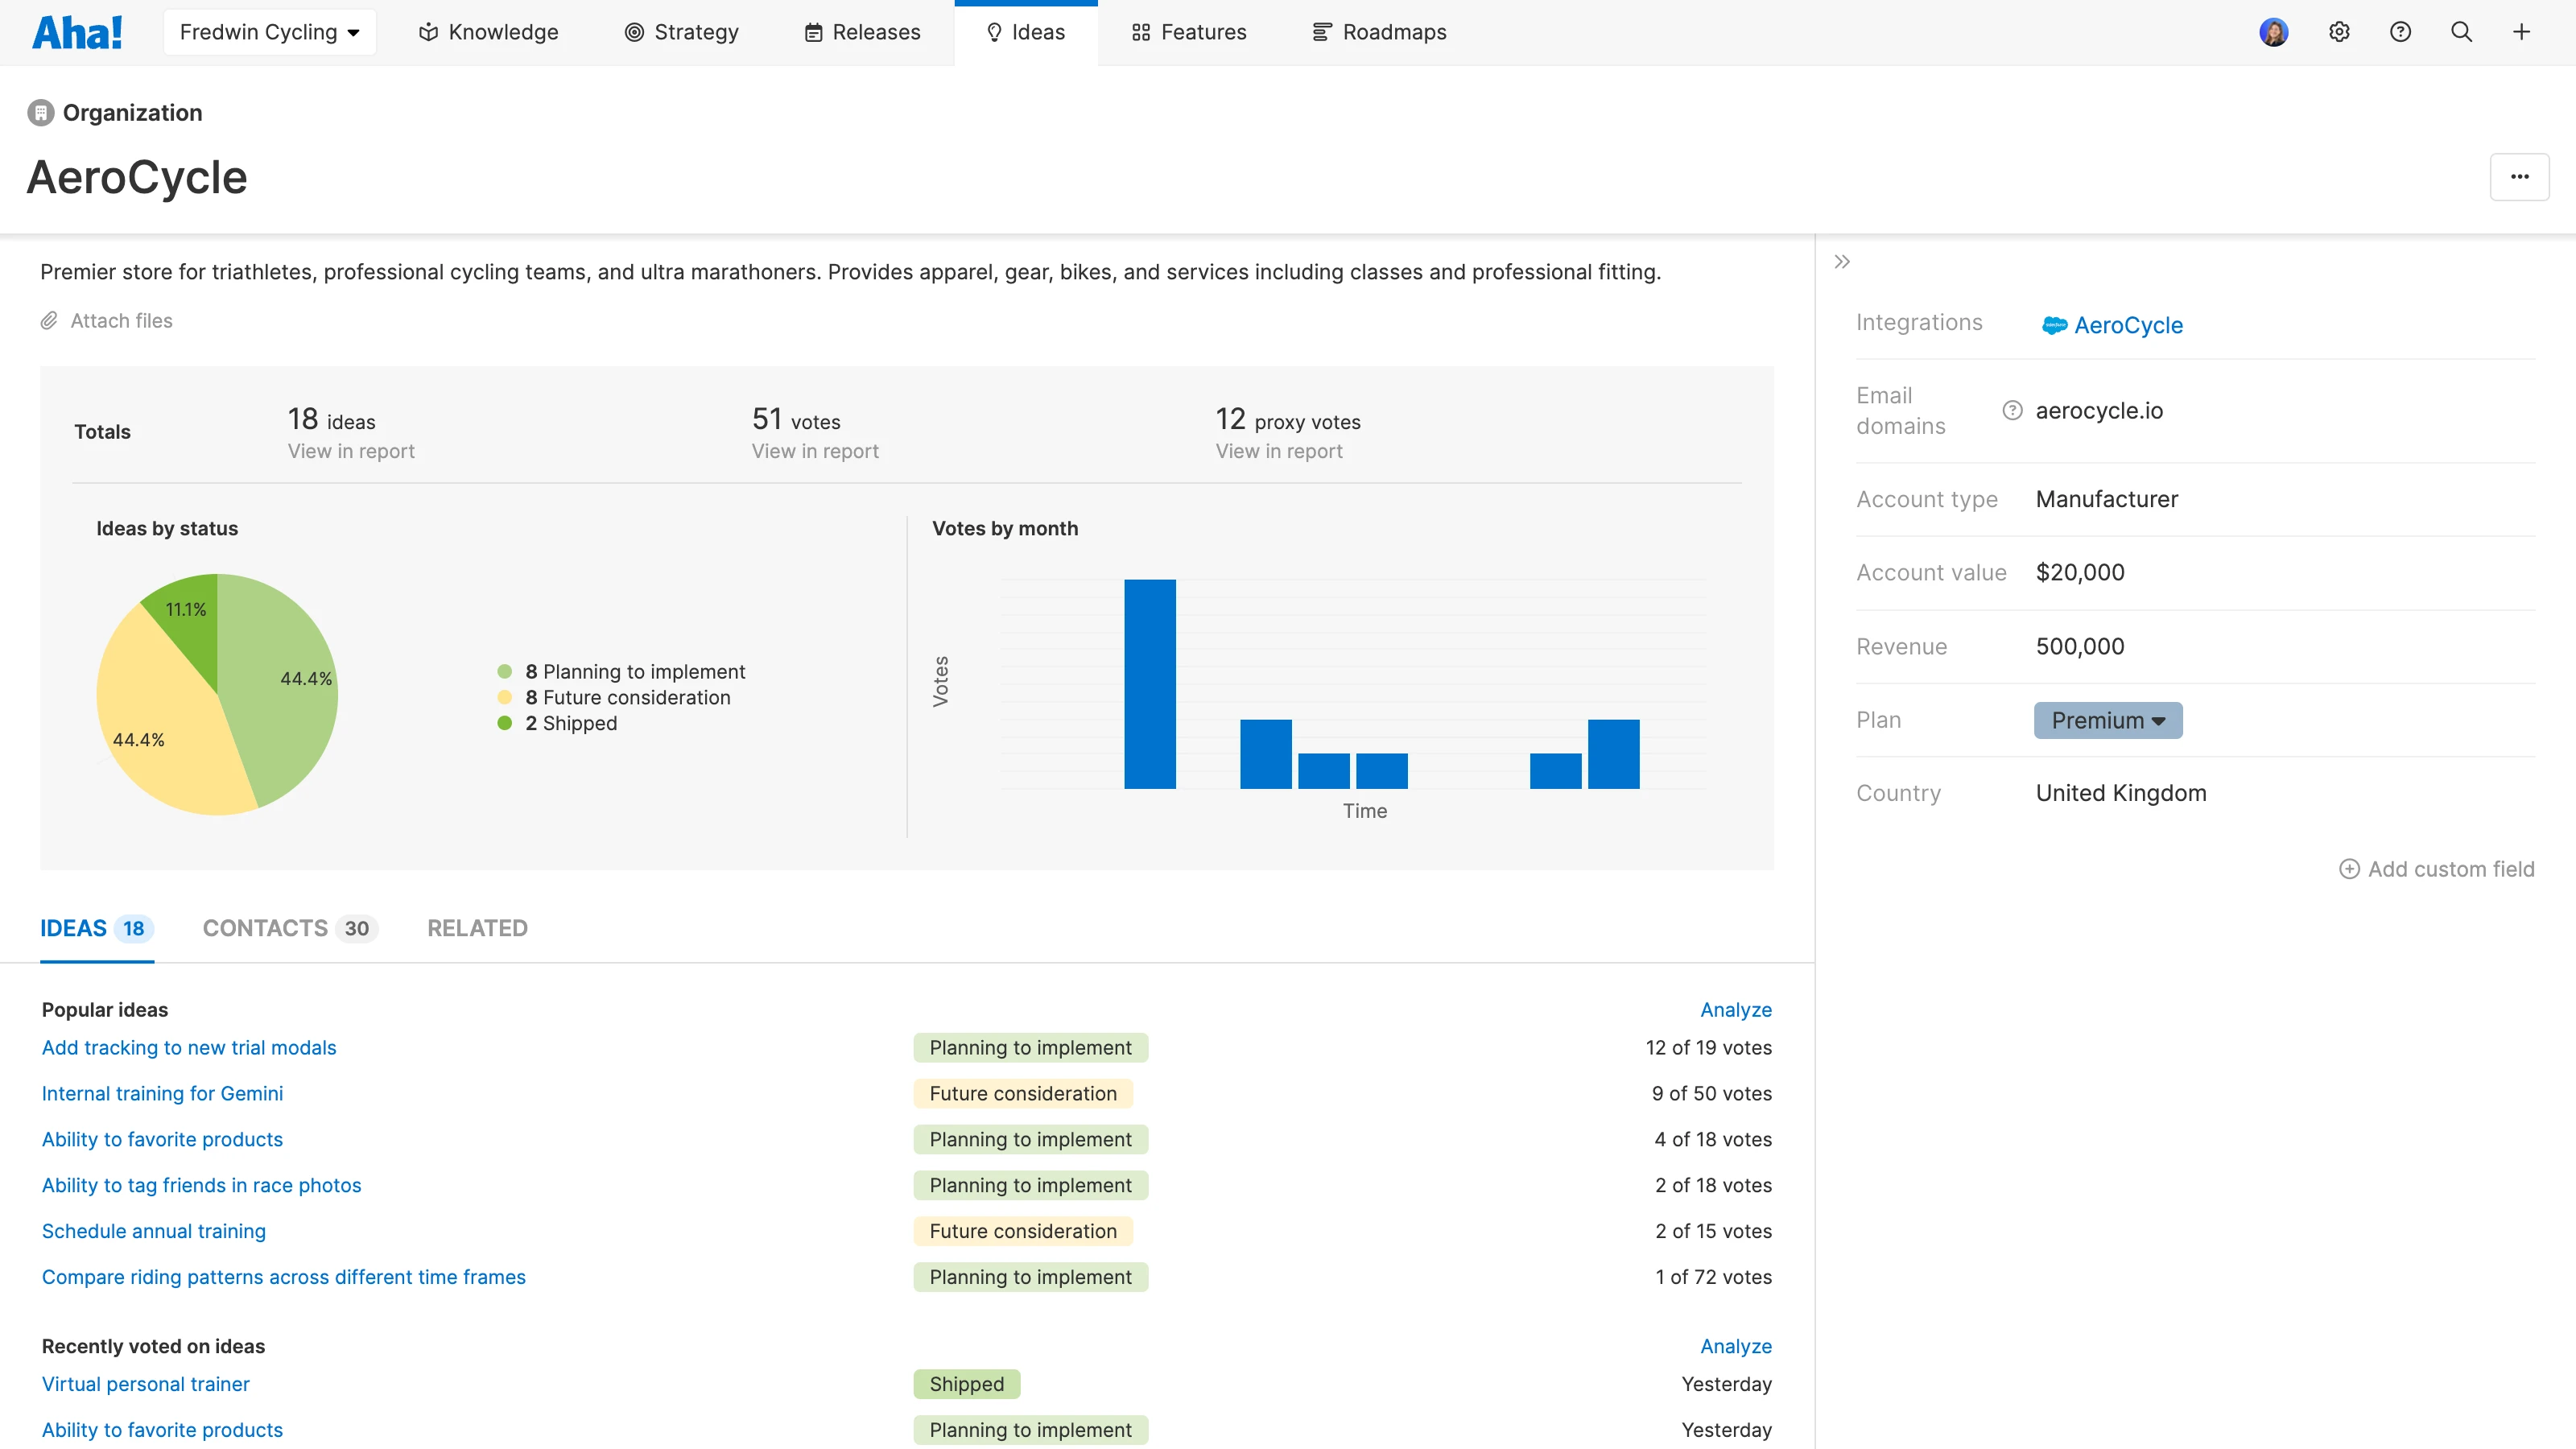Click the Email domains help icon
Viewport: 2576px width, 1449px height.
coord(2012,411)
